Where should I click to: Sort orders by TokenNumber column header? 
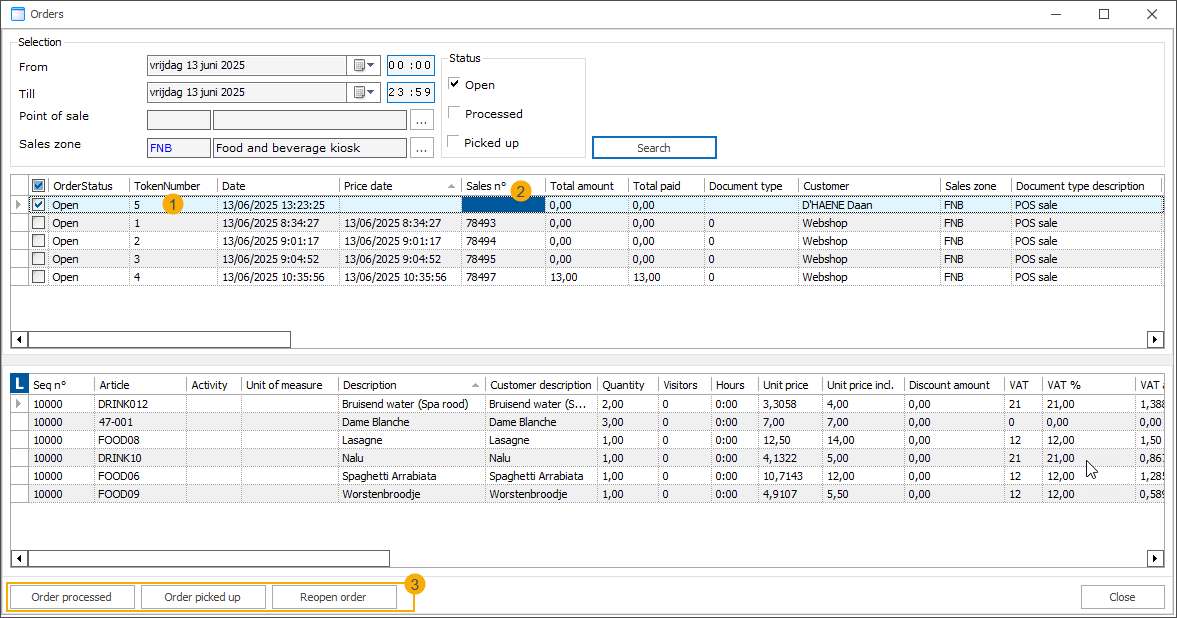167,186
